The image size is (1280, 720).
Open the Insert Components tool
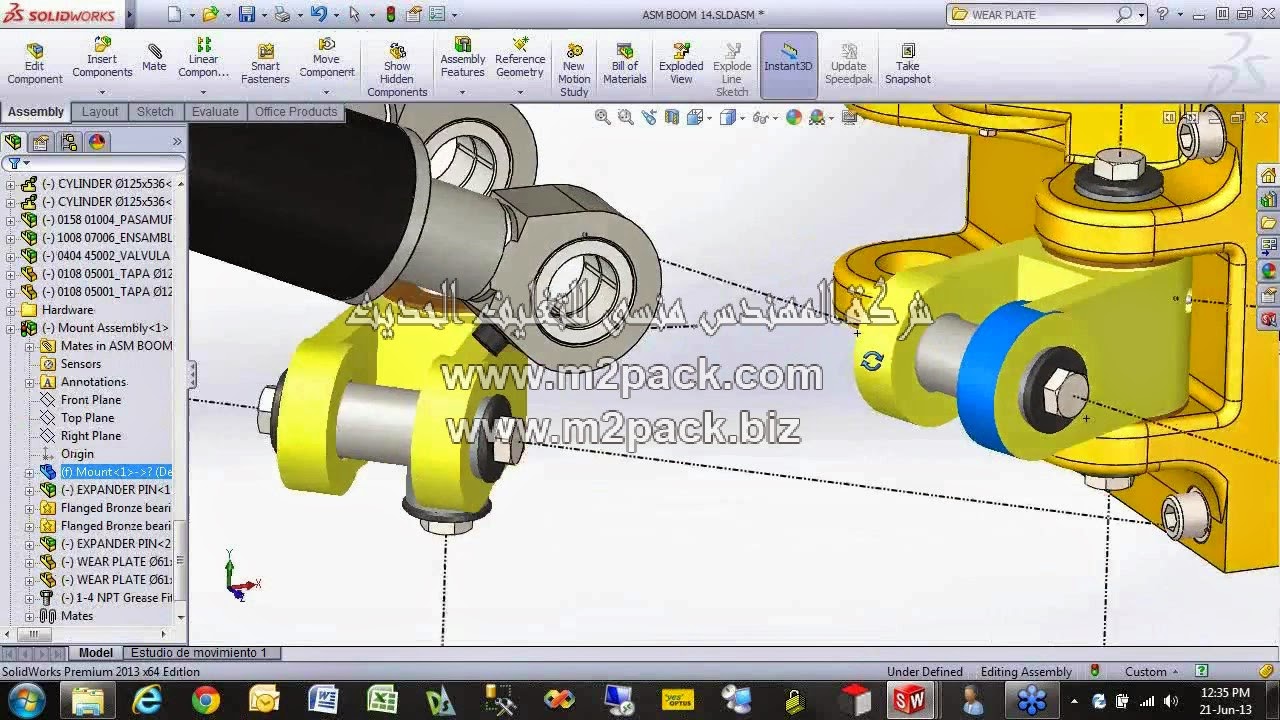pyautogui.click(x=102, y=58)
